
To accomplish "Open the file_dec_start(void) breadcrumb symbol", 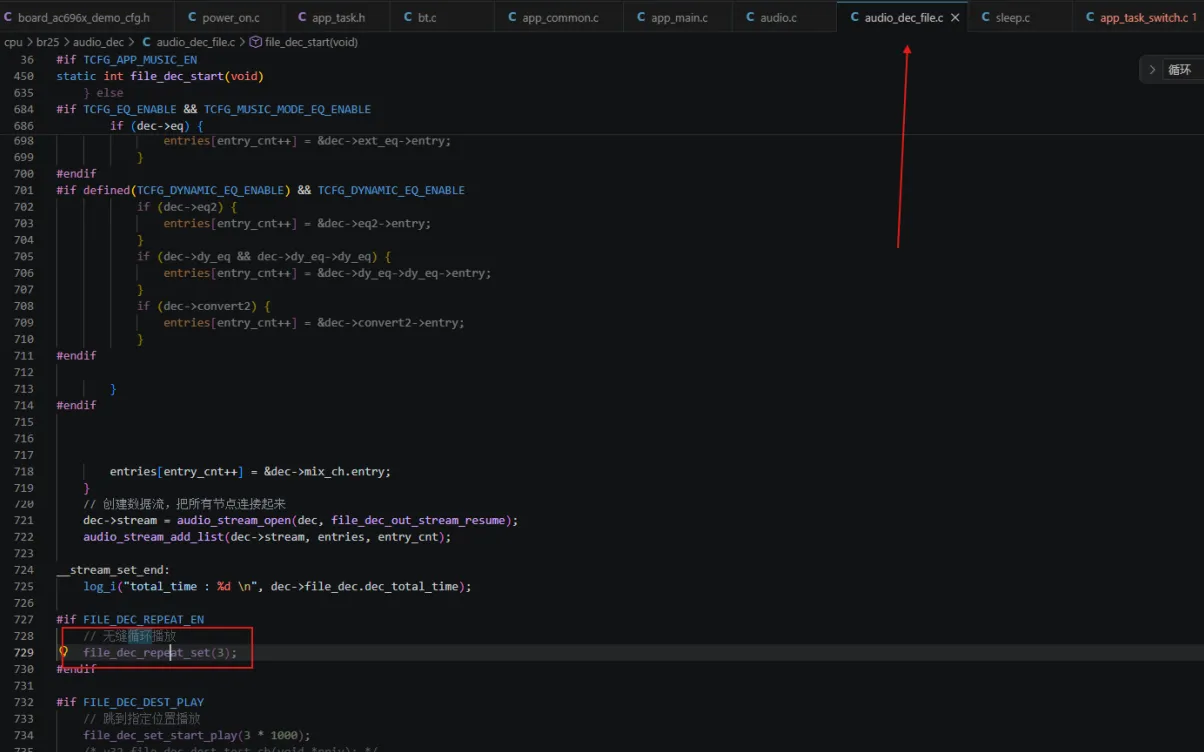I will (x=303, y=42).
